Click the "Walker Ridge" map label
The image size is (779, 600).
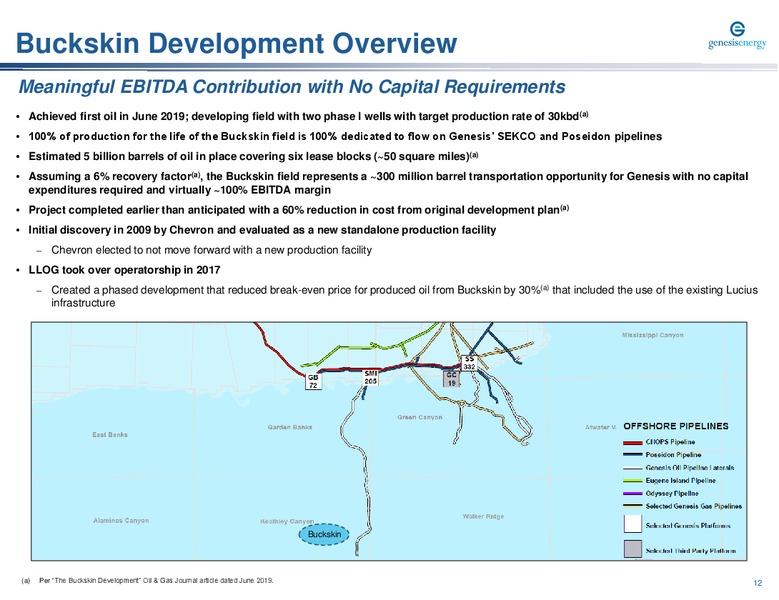pyautogui.click(x=483, y=517)
